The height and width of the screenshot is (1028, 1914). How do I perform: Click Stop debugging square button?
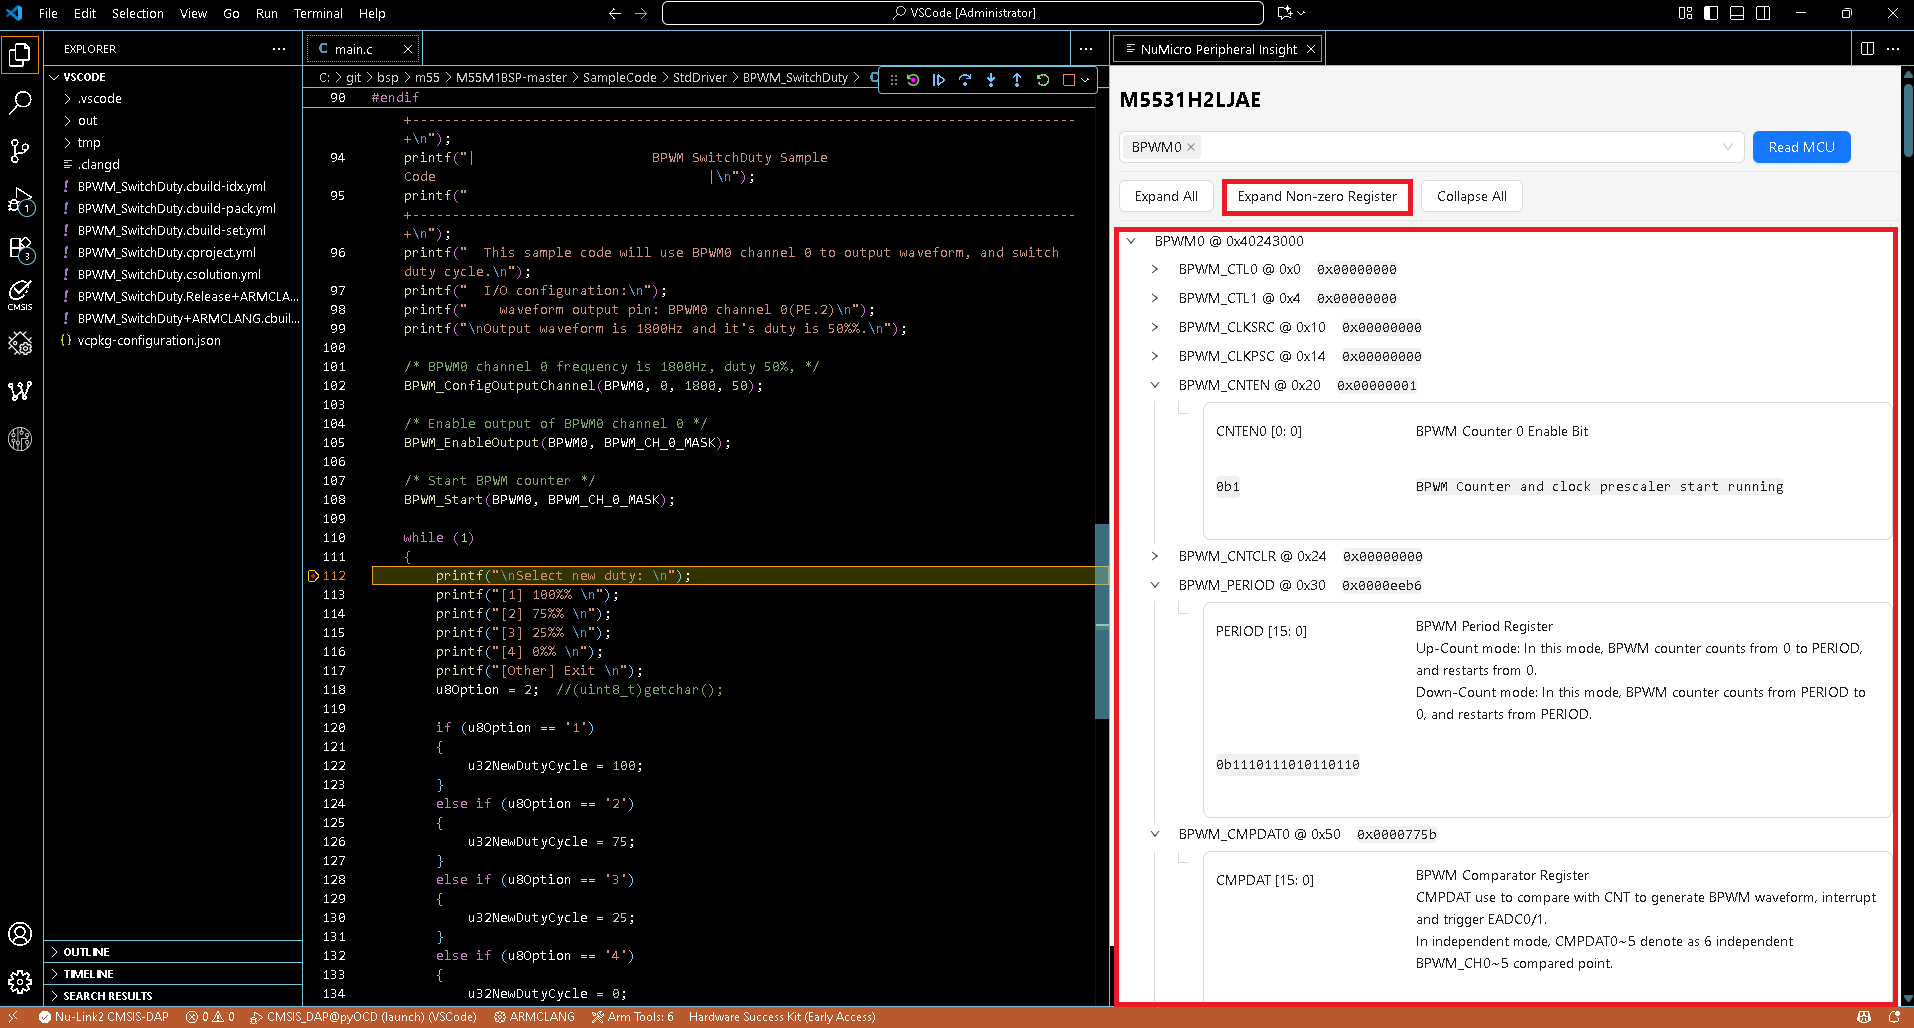pyautogui.click(x=1068, y=80)
